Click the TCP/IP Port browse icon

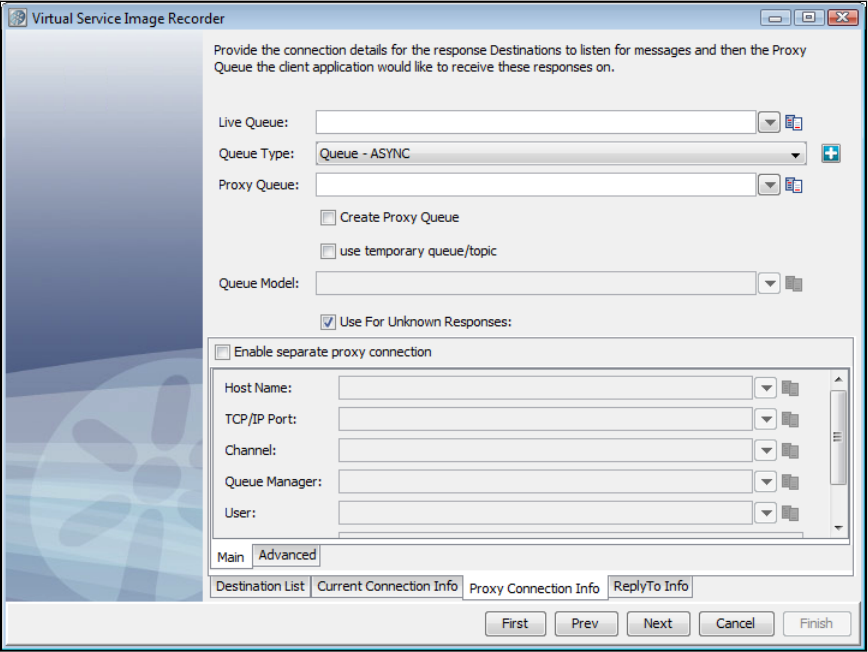tap(790, 420)
